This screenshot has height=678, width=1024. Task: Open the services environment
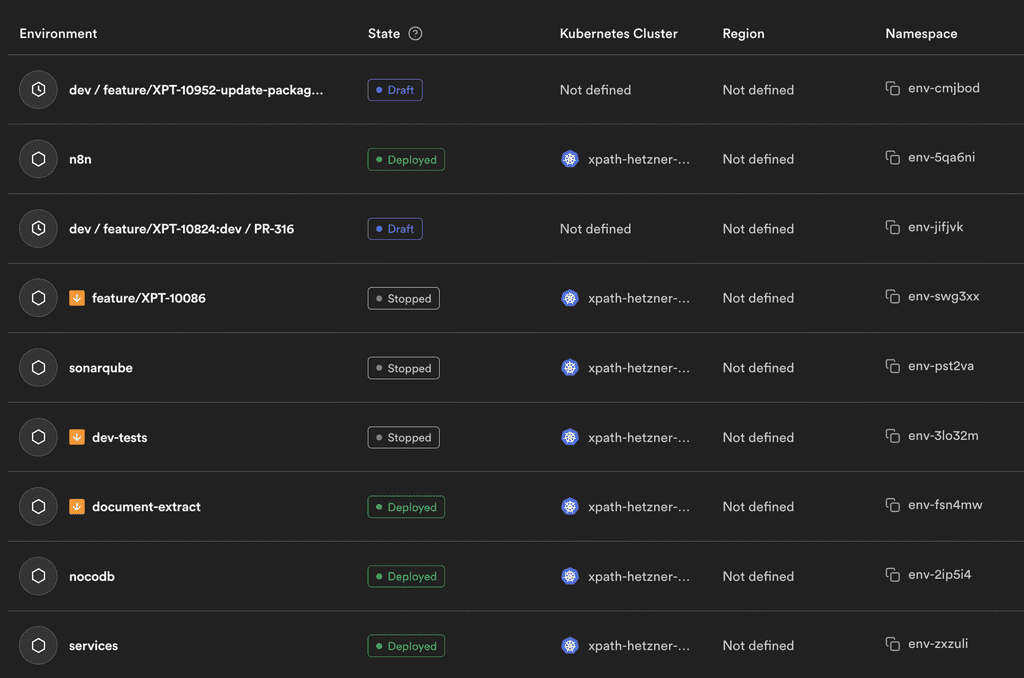tap(93, 646)
